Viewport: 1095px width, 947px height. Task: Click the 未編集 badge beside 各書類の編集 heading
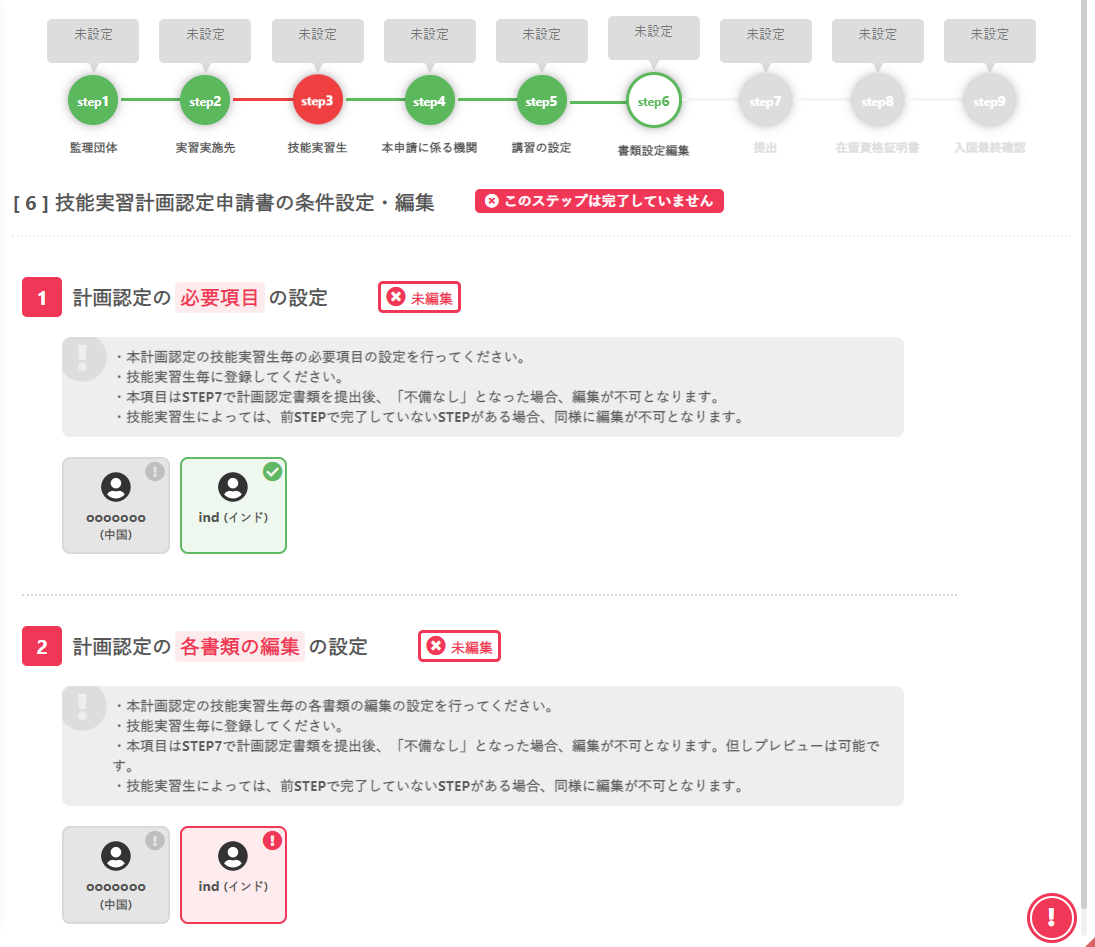(459, 647)
